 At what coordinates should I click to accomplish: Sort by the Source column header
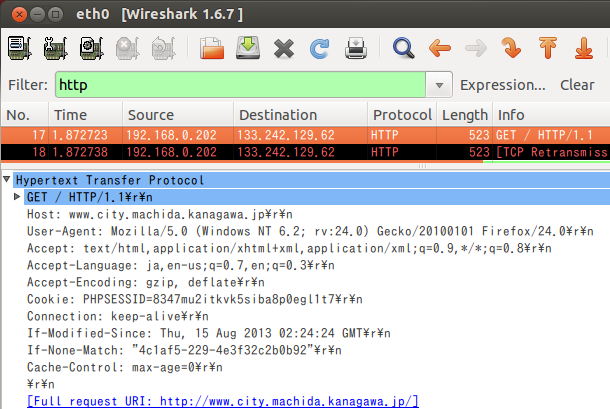pos(178,115)
